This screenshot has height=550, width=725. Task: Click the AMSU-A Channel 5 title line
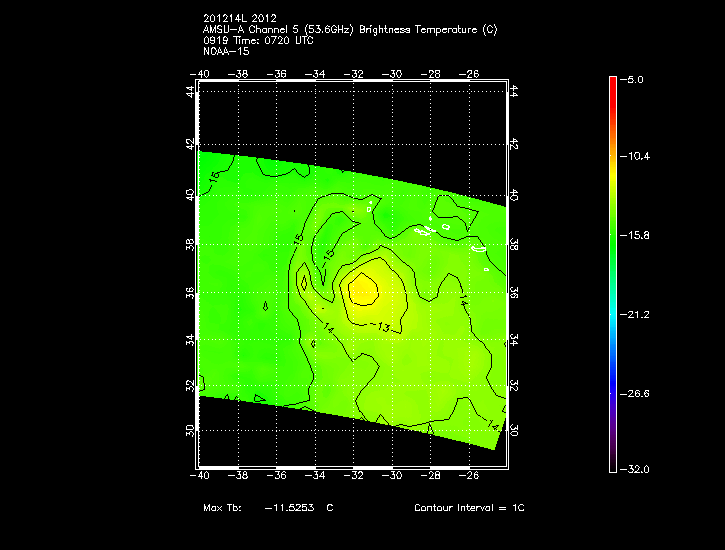[x=349, y=30]
